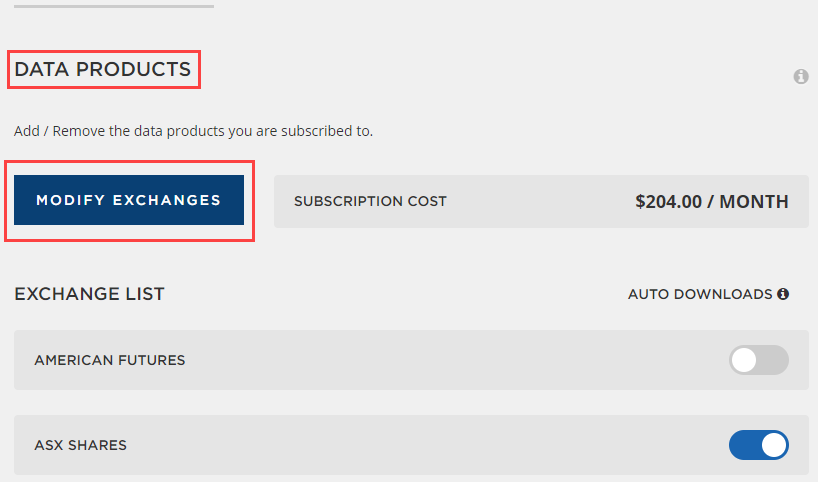The image size is (818, 482).
Task: Click the gray horizontal bar above Data Products
Action: [x=114, y=6]
